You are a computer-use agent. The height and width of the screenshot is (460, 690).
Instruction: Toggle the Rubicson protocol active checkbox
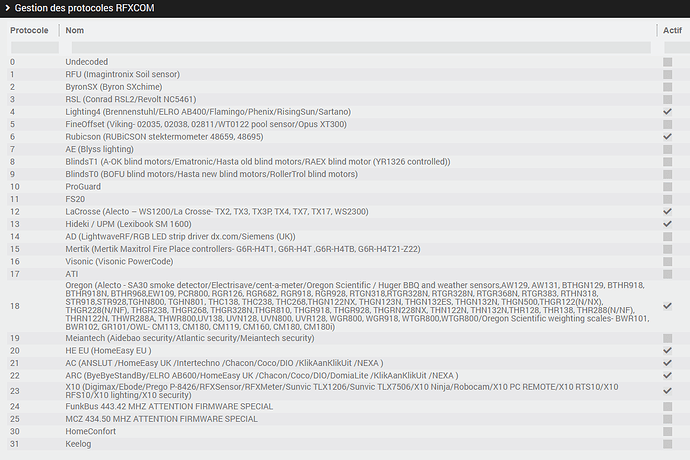click(667, 137)
